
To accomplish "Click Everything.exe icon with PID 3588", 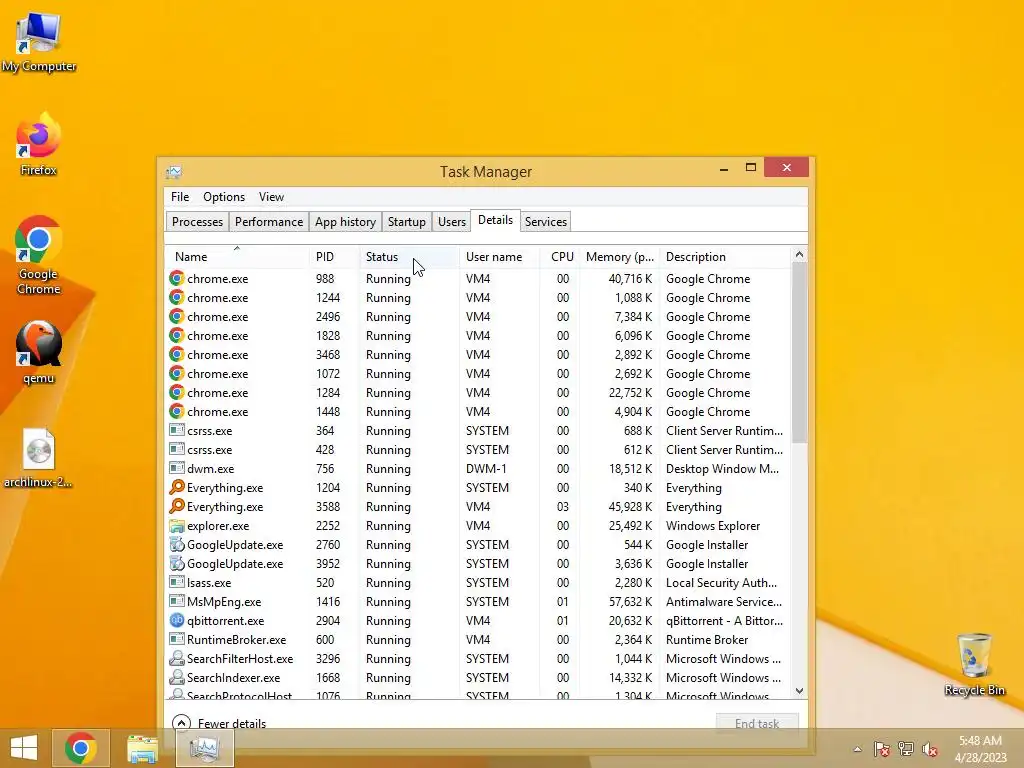I will click(x=176, y=506).
